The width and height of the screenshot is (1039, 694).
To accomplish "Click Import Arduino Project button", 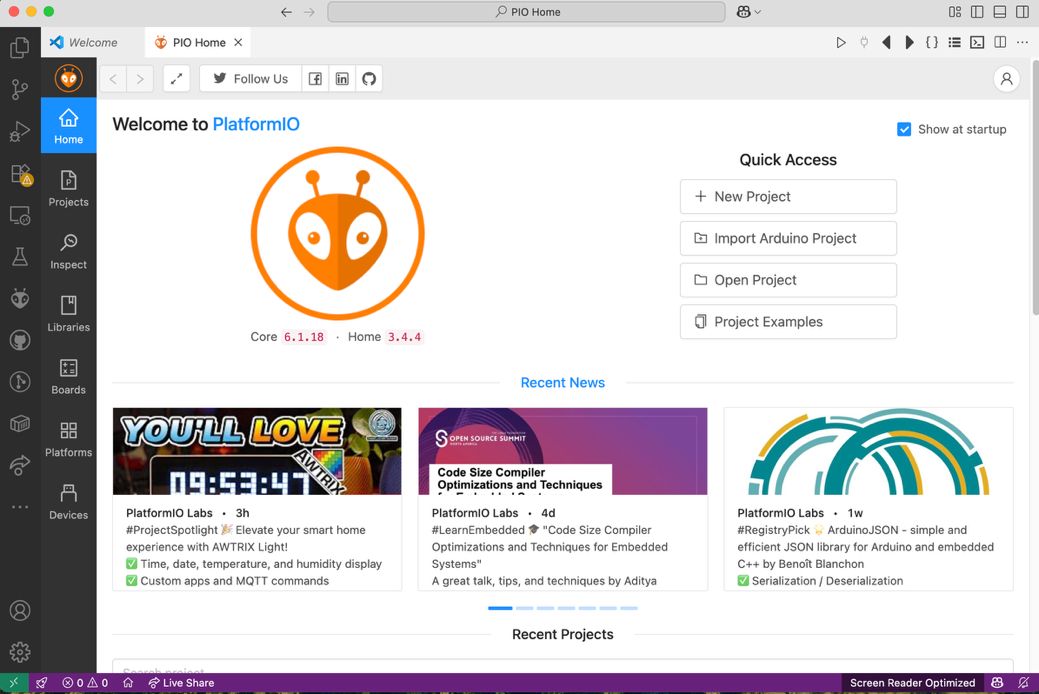I will coord(788,238).
